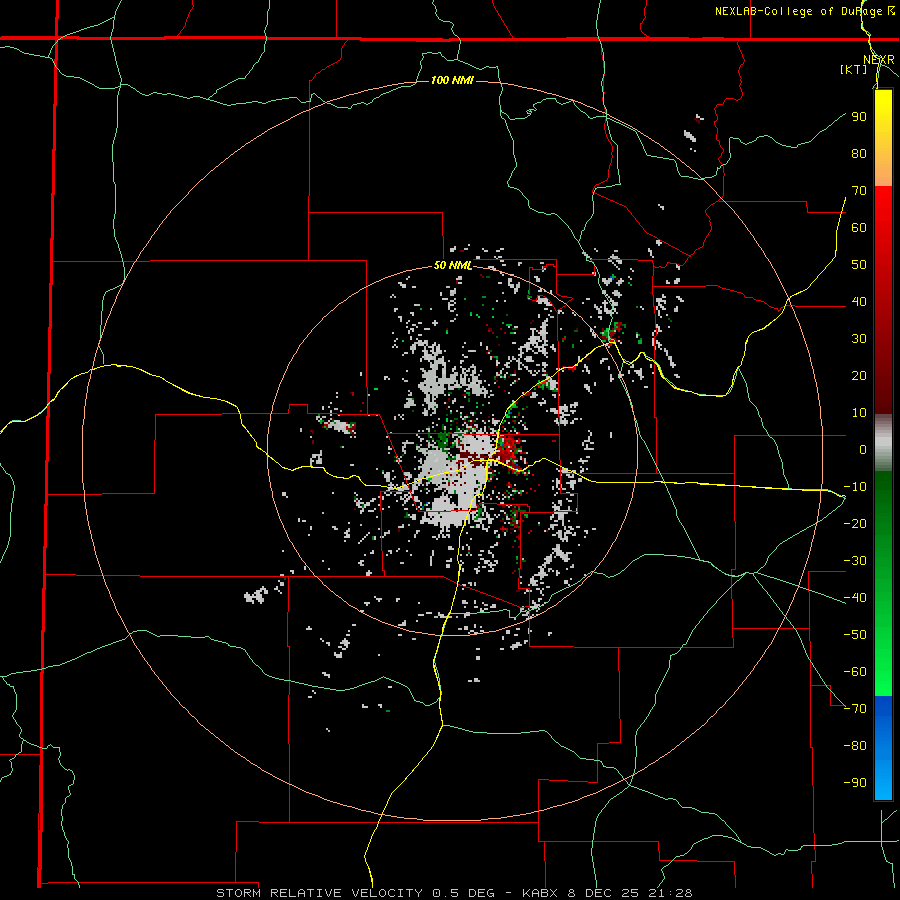Viewport: 900px width, 900px height.
Task: Click the -90 value on velocity scale
Action: tap(855, 782)
